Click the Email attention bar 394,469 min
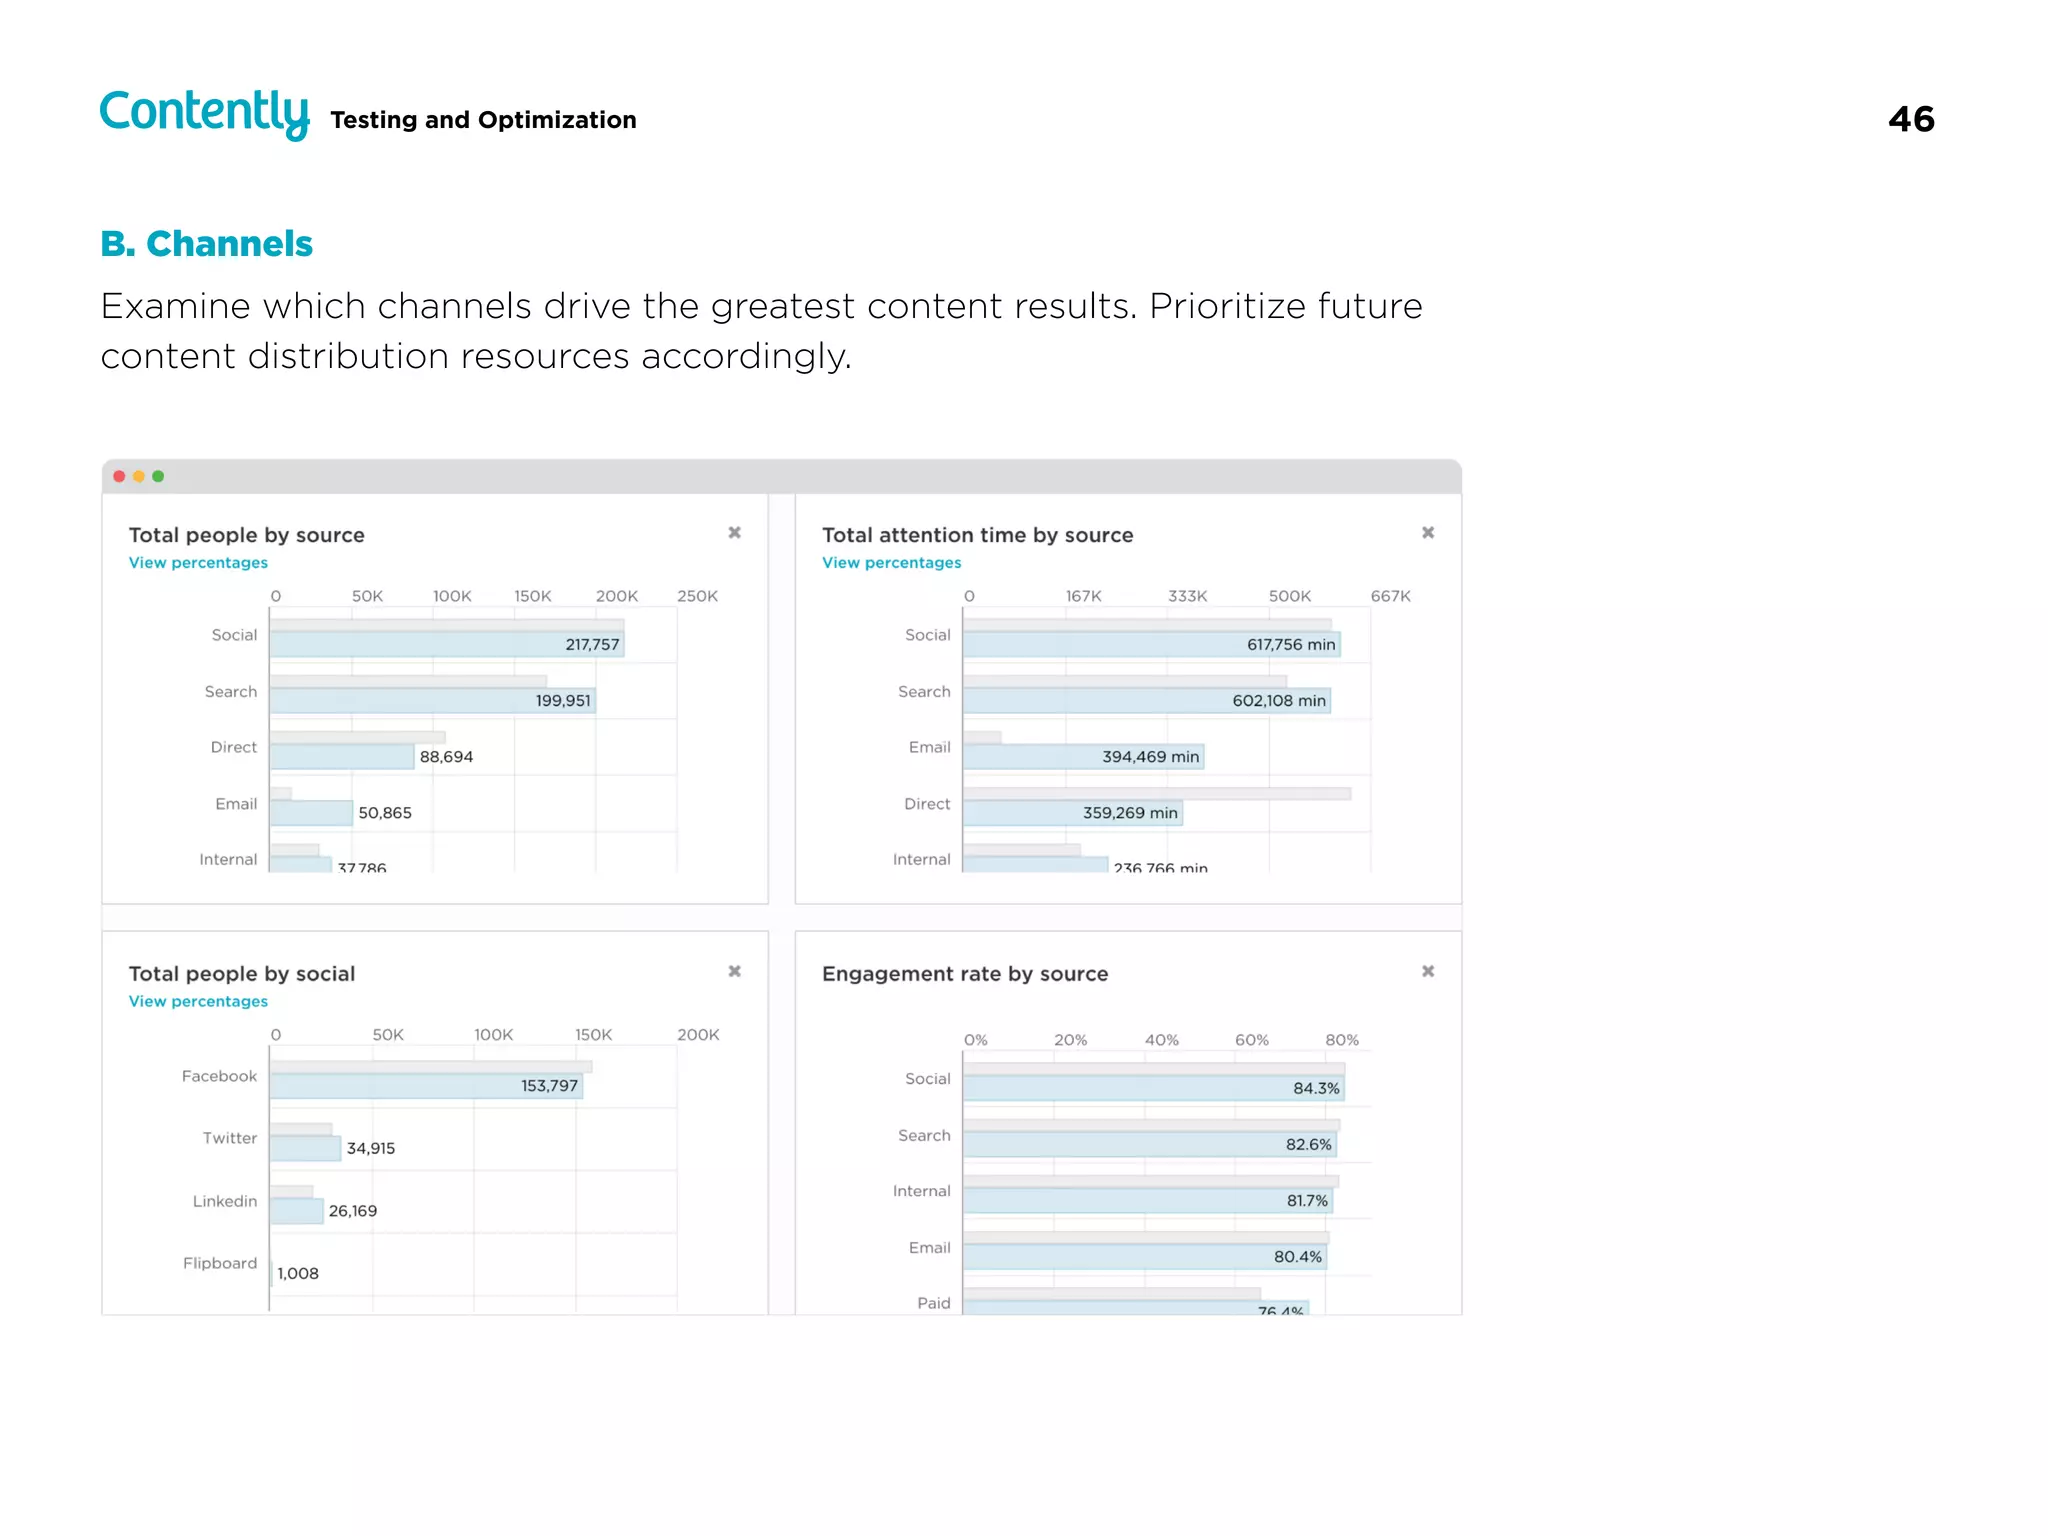 (x=1083, y=757)
